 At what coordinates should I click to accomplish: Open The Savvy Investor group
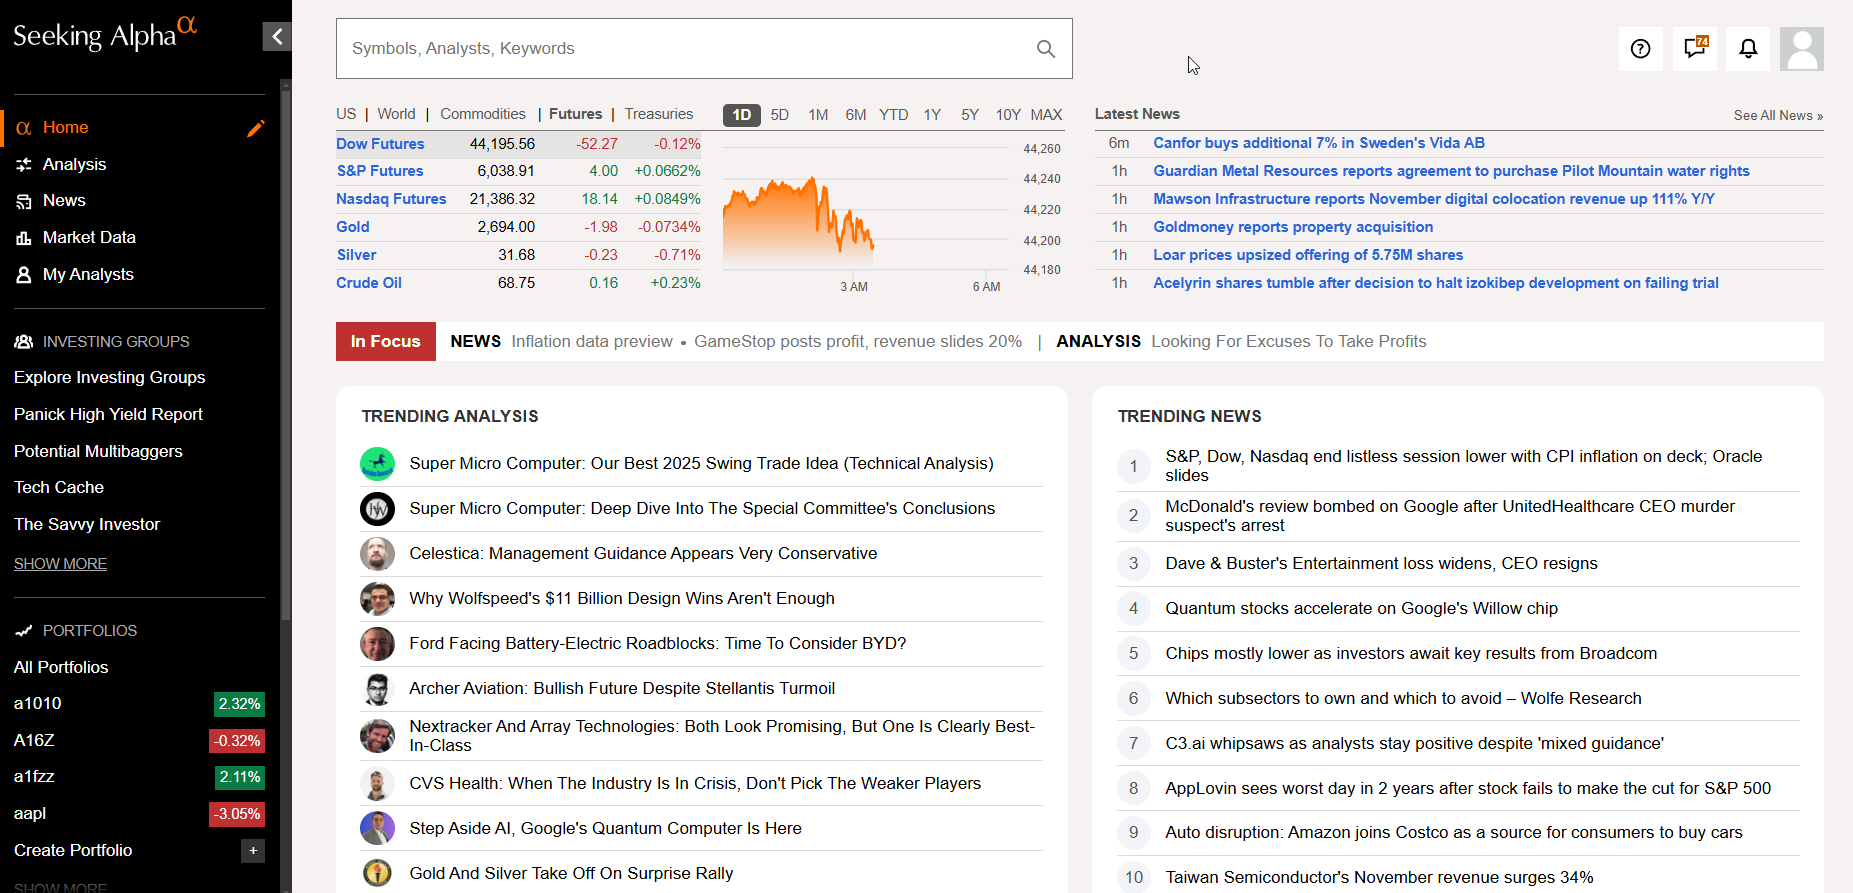coord(87,525)
